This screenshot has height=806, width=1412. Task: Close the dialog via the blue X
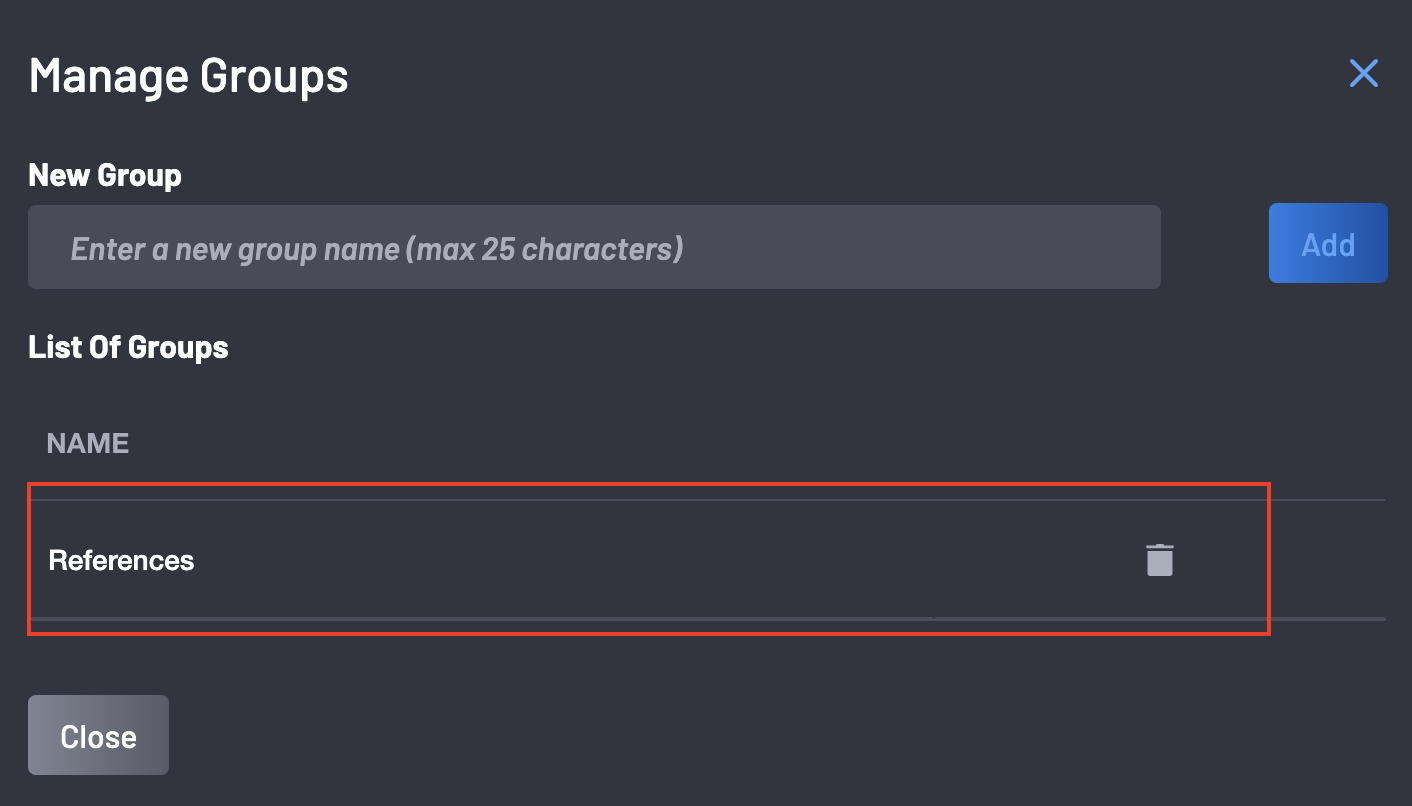tap(1363, 73)
